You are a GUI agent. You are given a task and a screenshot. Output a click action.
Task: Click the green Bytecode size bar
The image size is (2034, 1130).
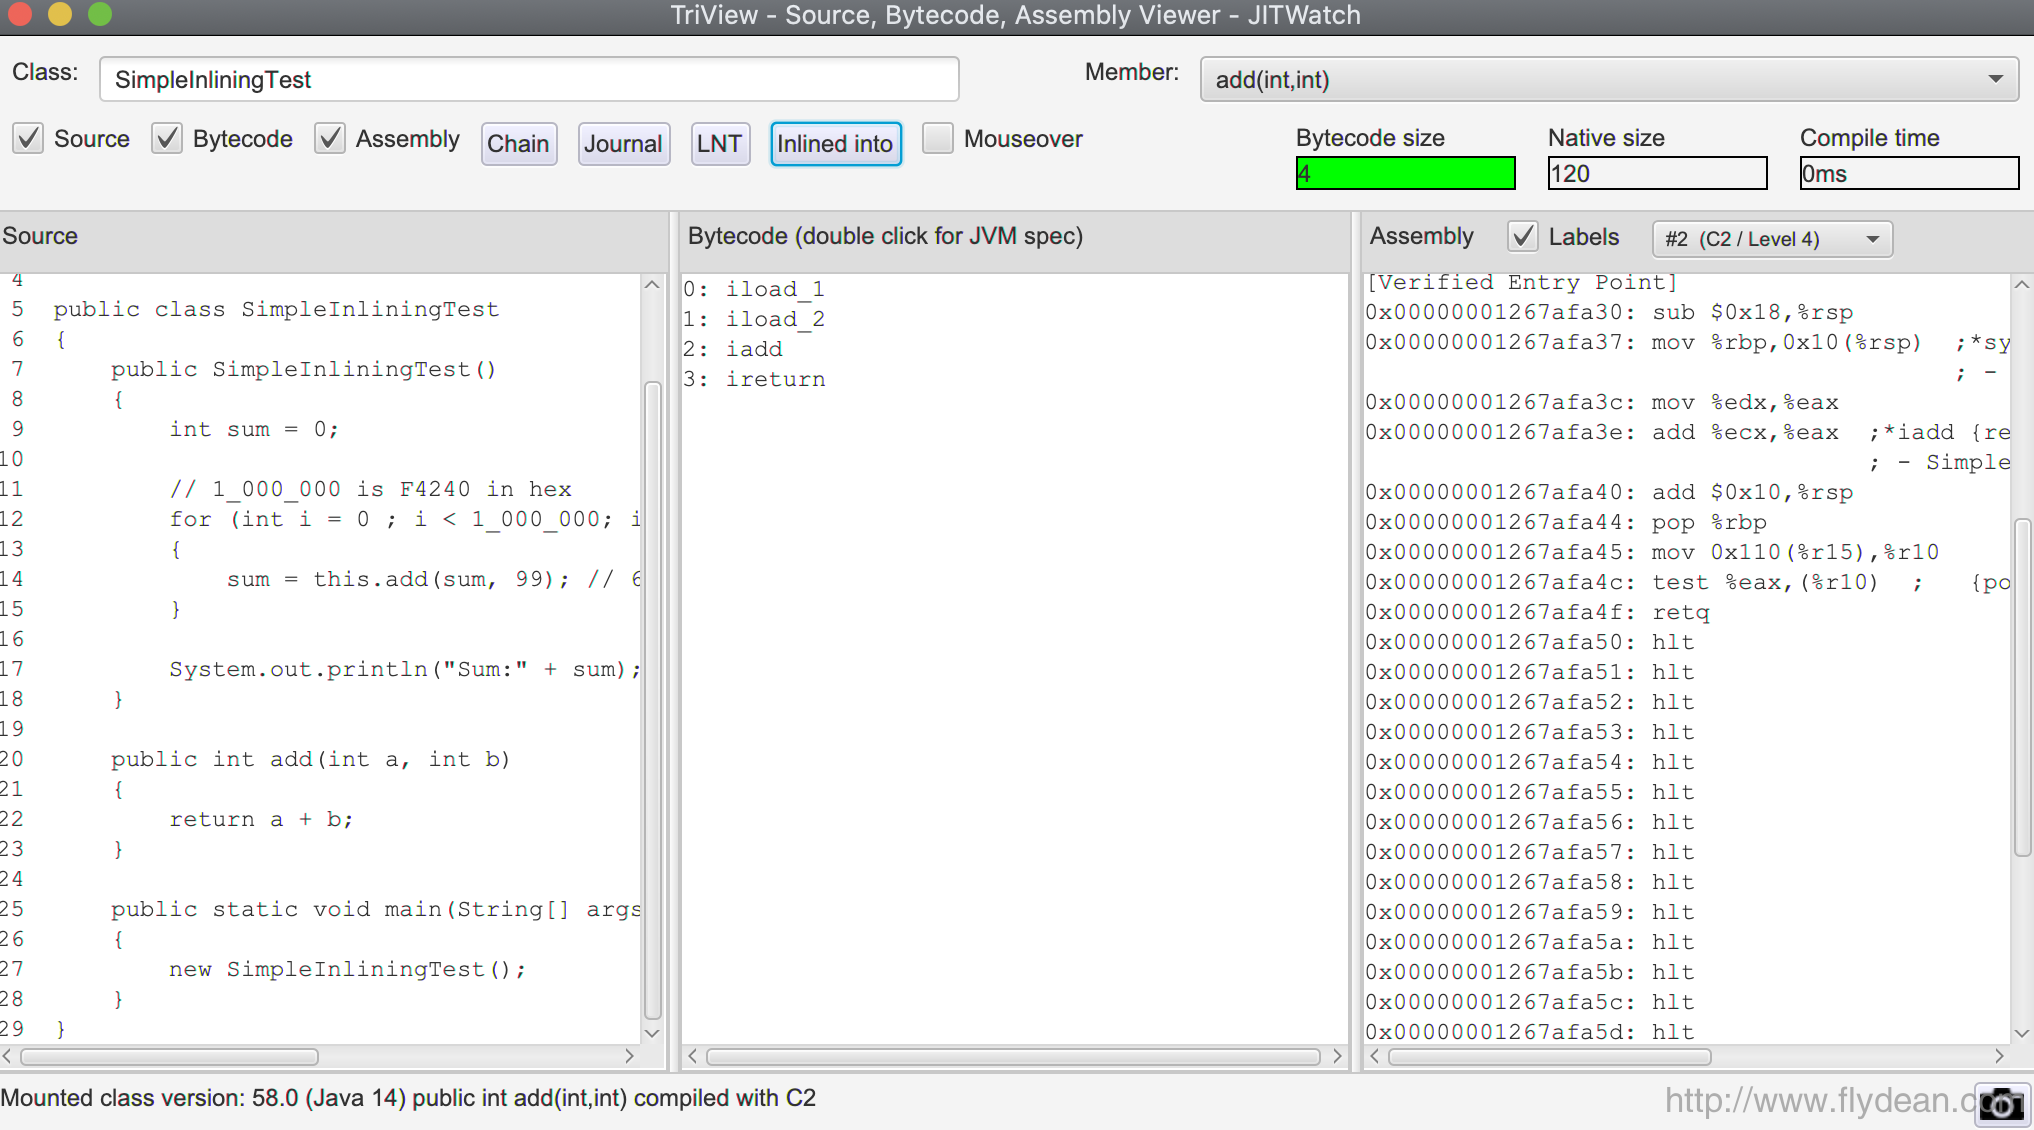tap(1405, 174)
